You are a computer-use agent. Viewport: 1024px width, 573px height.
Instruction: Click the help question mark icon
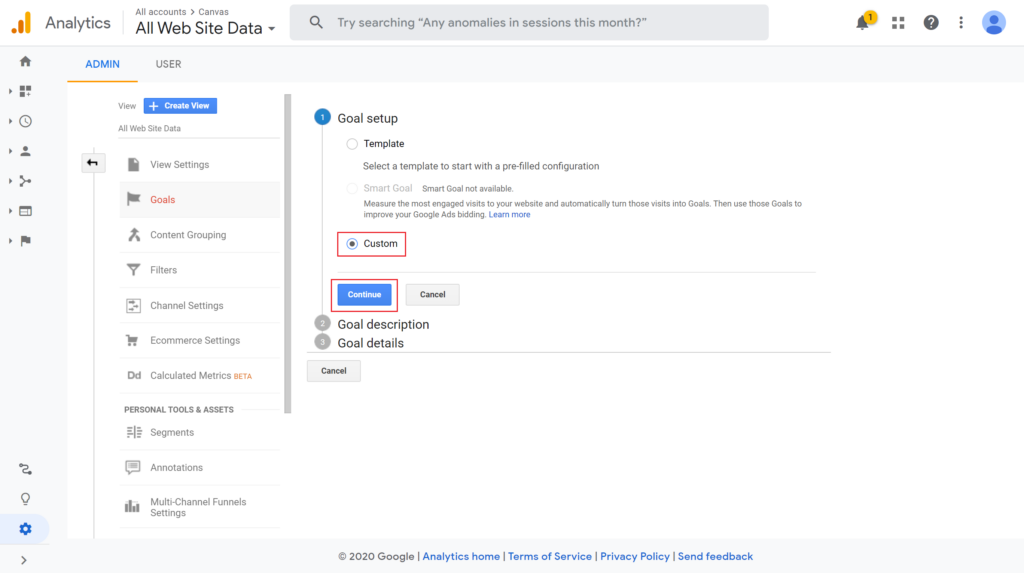point(931,23)
